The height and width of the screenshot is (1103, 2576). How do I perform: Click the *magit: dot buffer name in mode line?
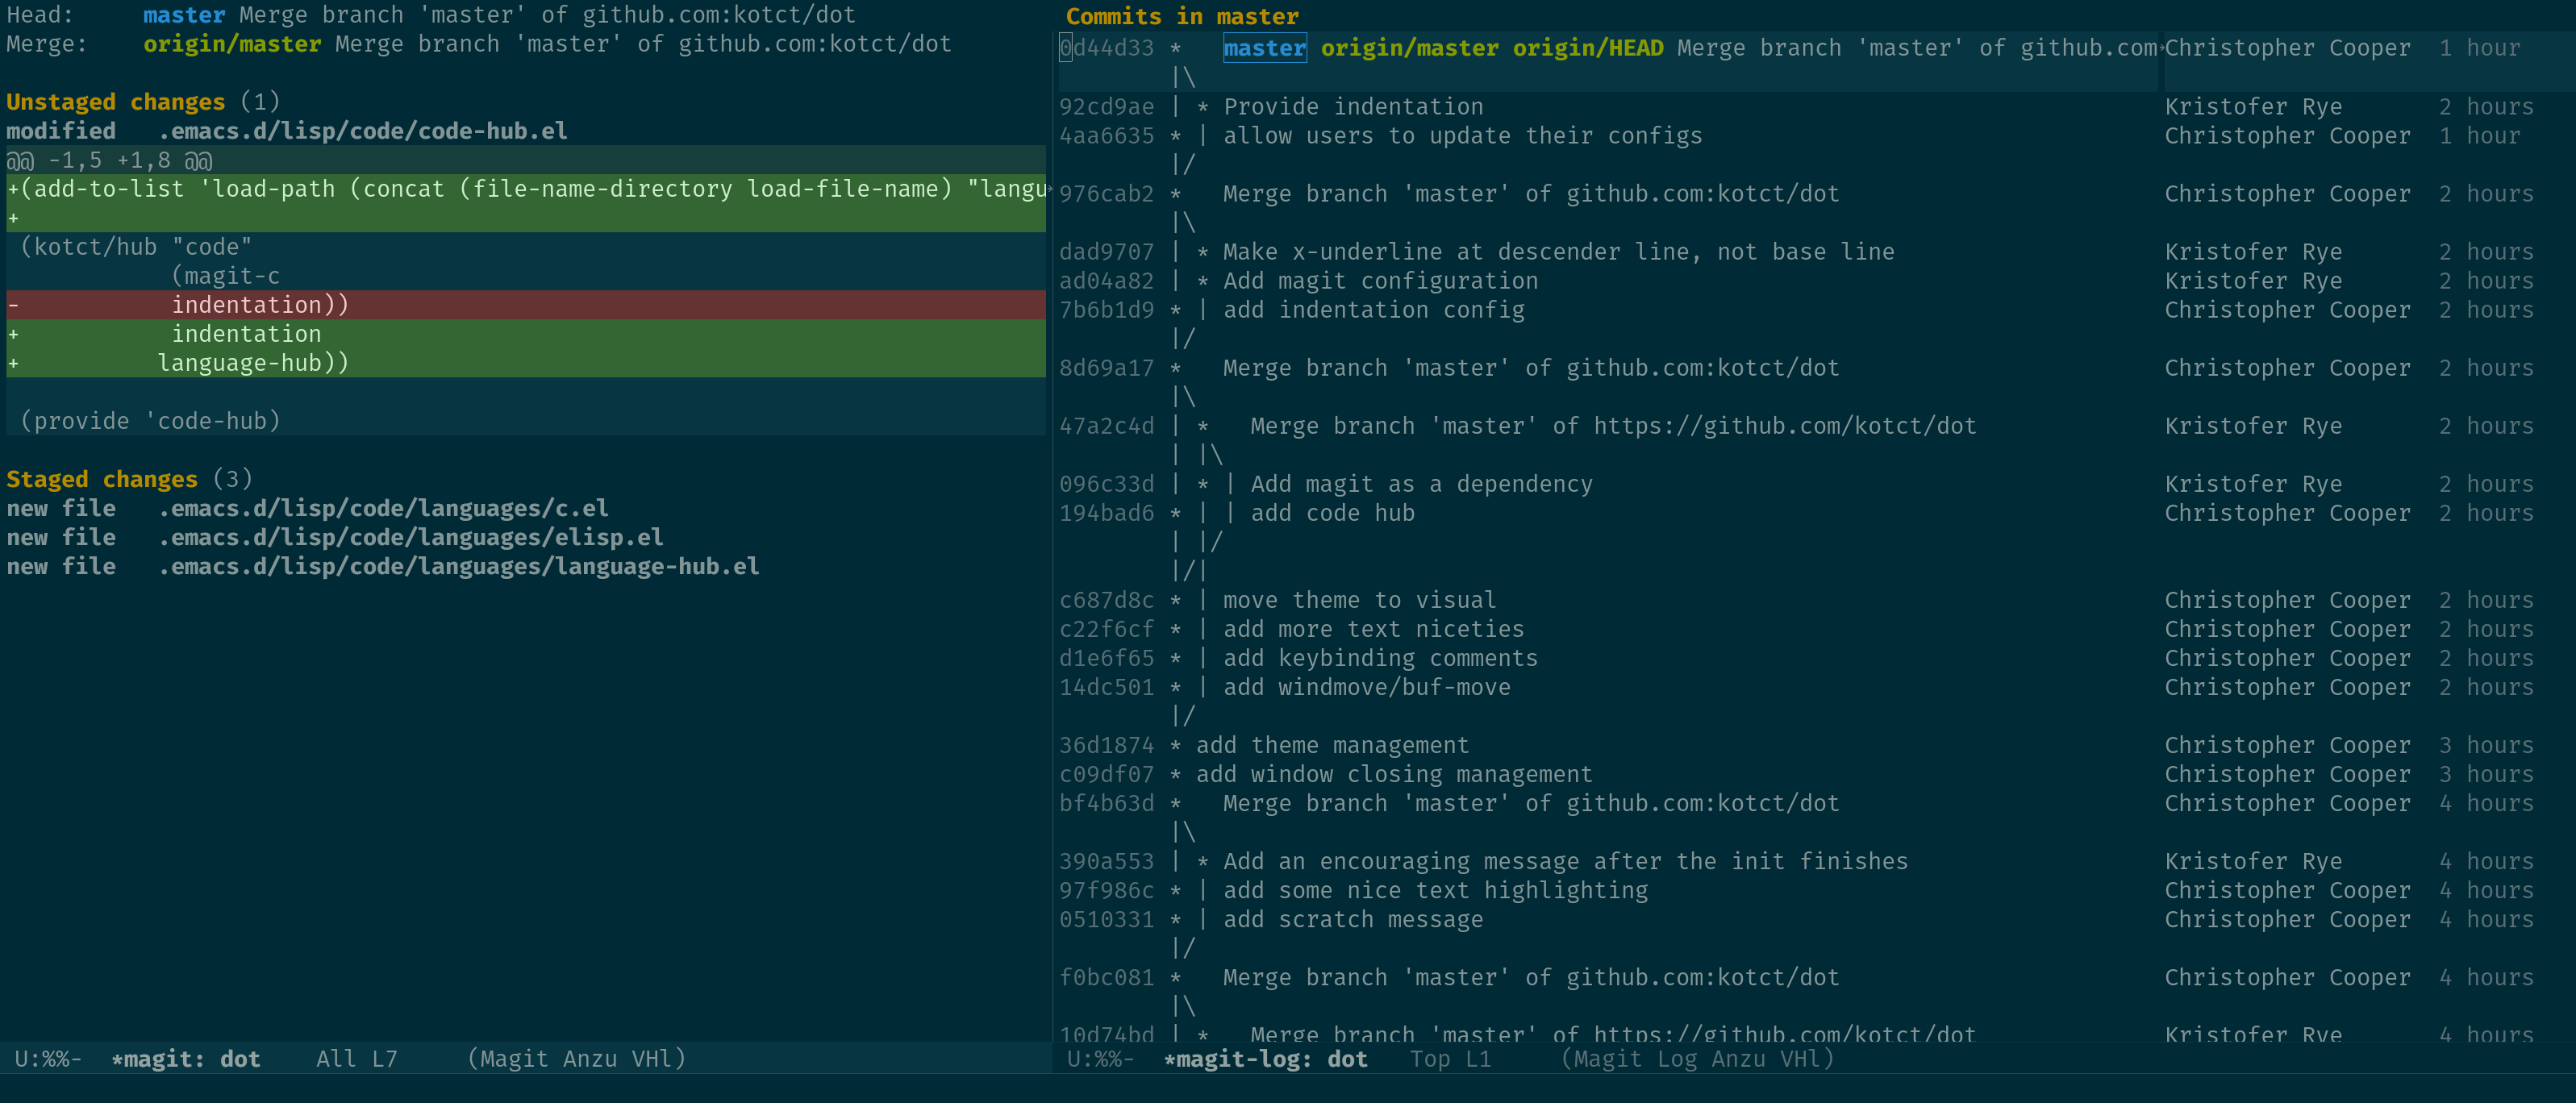point(186,1058)
